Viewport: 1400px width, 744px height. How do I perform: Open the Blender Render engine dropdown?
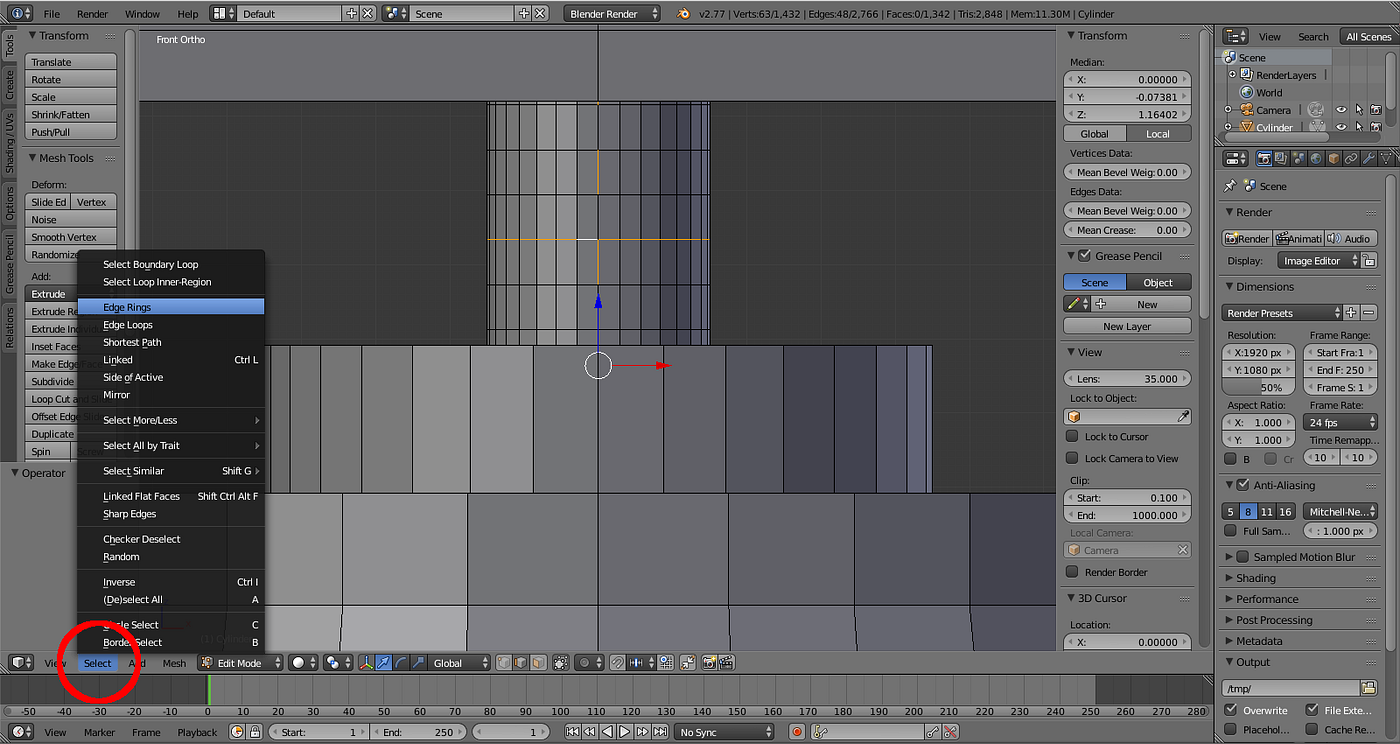(x=612, y=14)
